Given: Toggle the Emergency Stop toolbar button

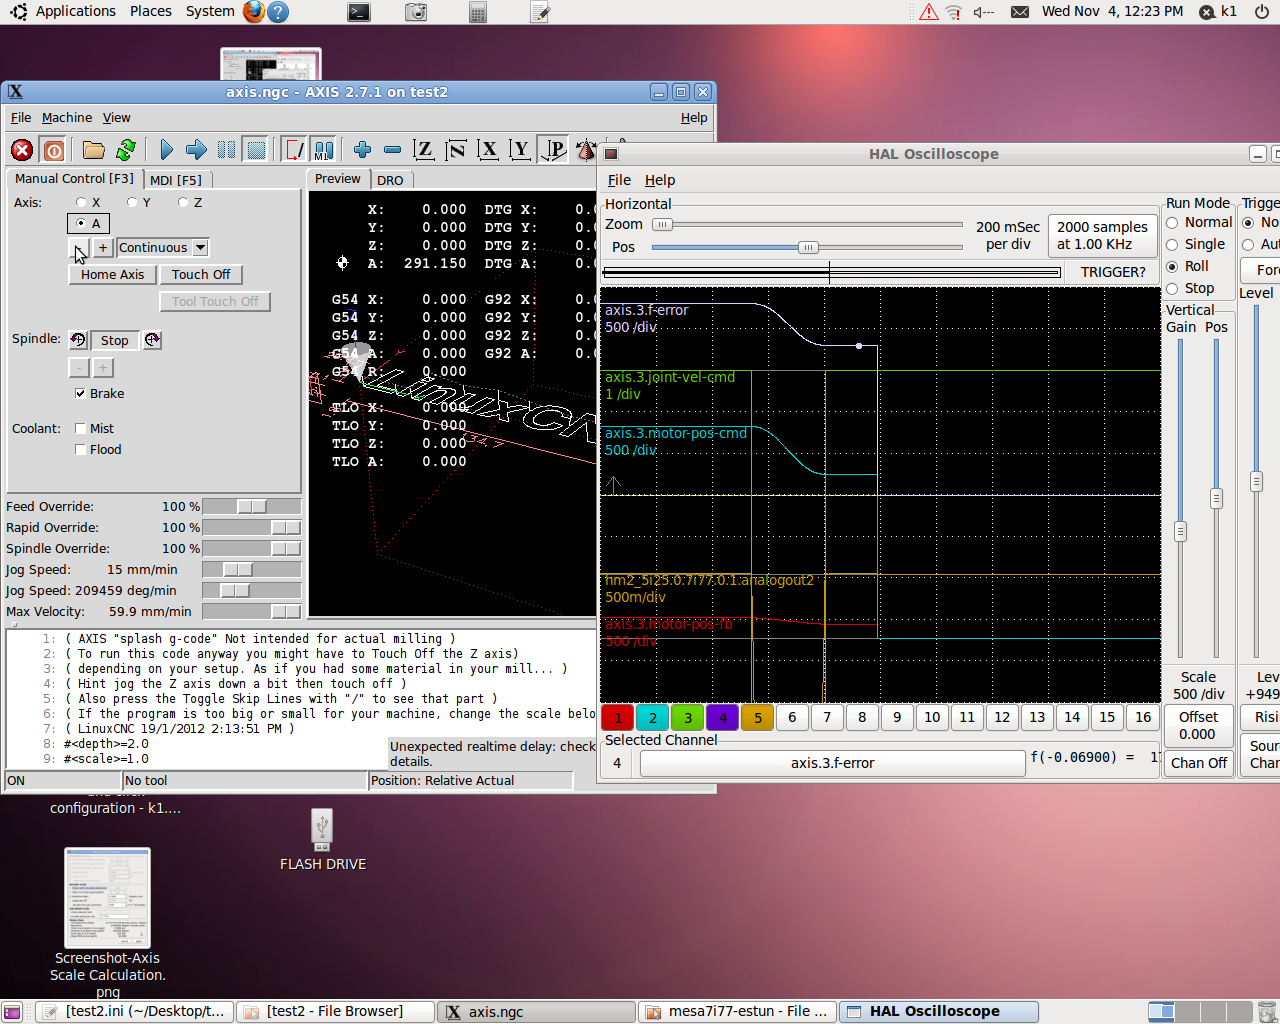Looking at the screenshot, I should point(22,150).
